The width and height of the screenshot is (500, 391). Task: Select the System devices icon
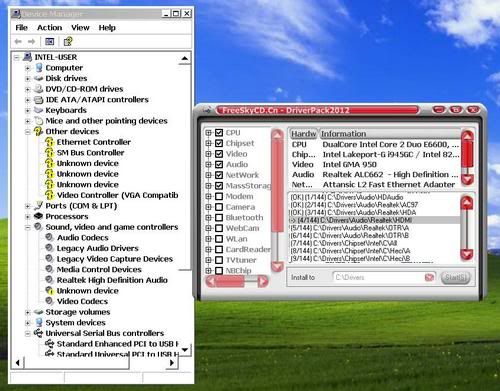click(x=39, y=323)
